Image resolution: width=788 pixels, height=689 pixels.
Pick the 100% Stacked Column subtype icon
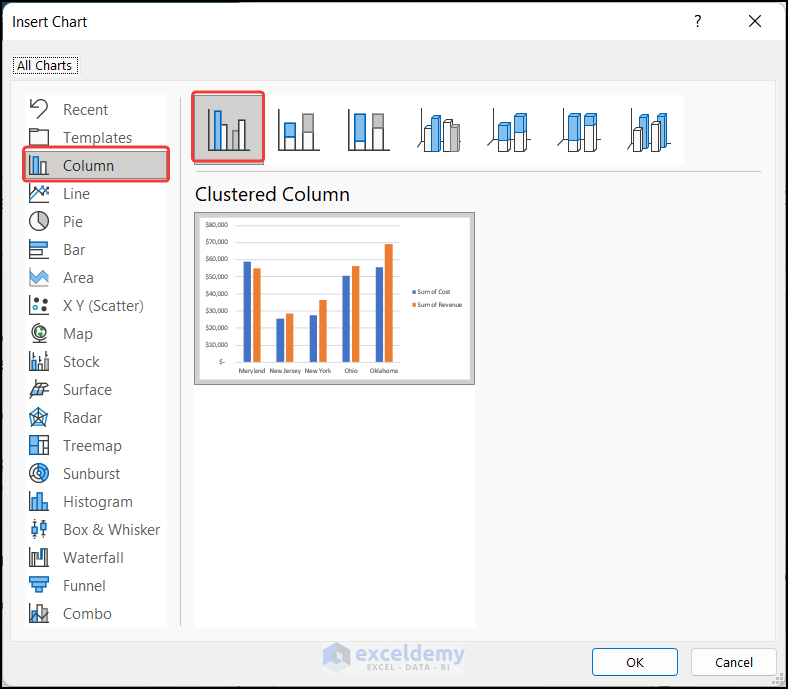(x=369, y=131)
